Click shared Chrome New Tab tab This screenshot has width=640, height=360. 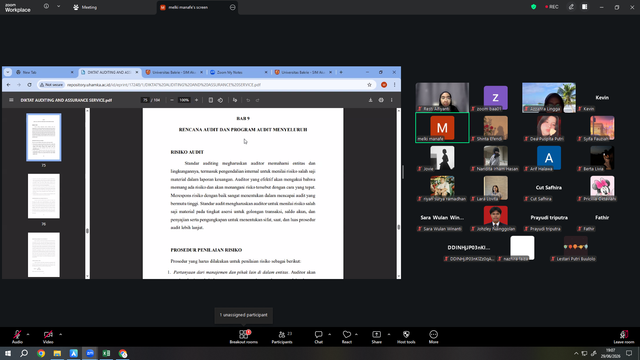coord(44,72)
